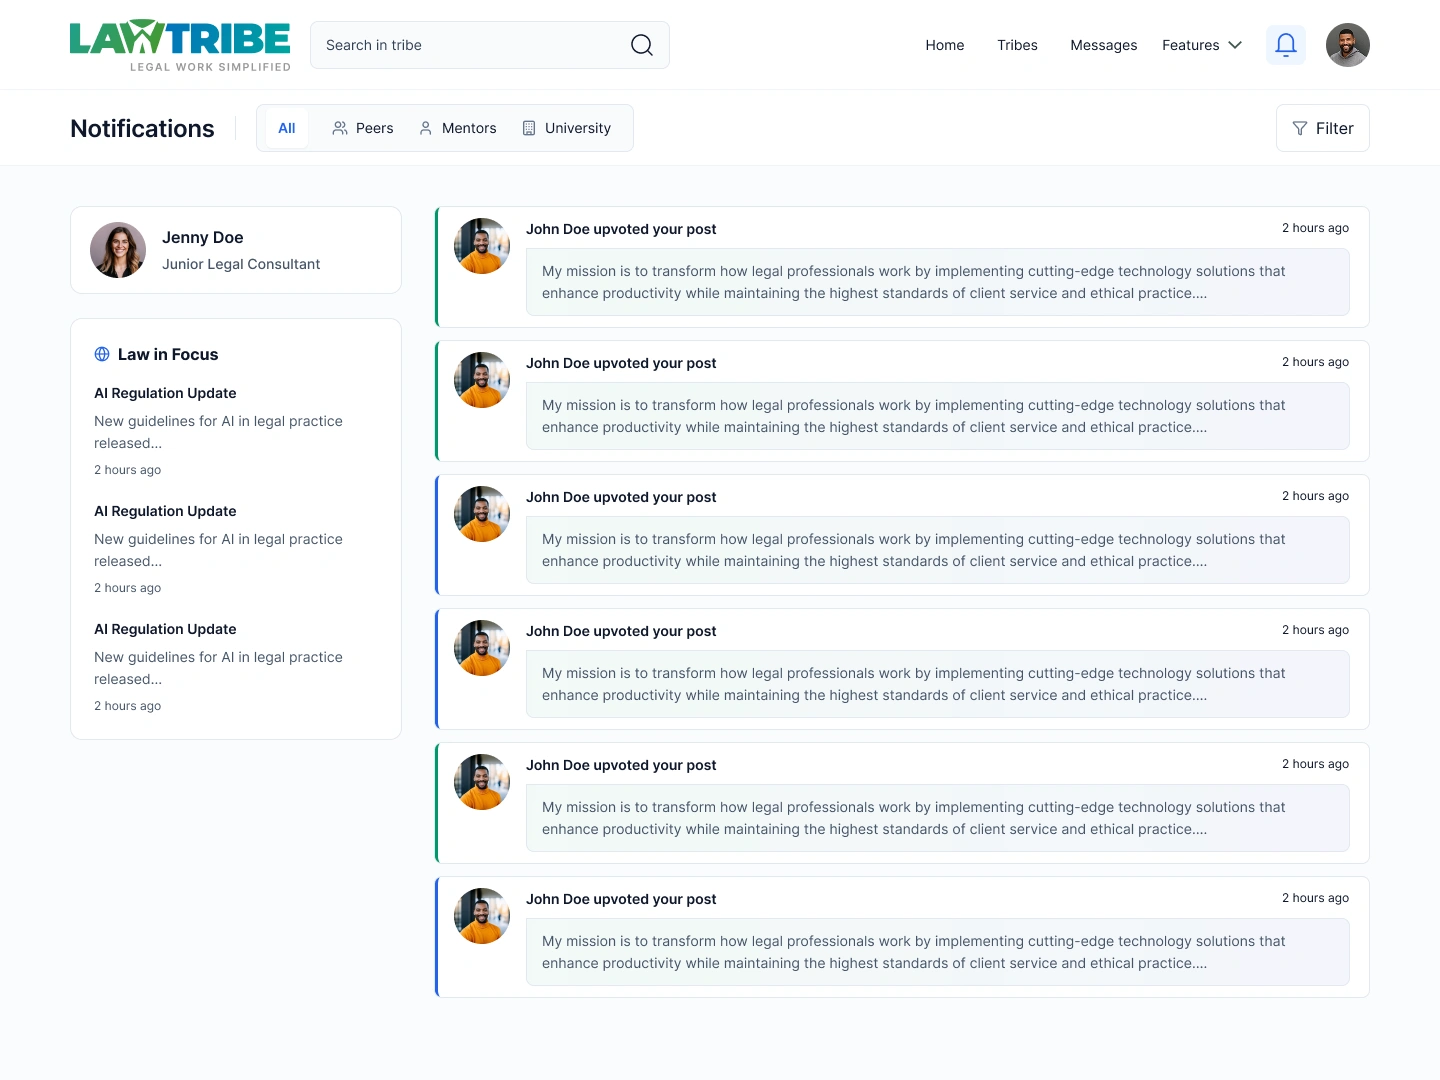This screenshot has height=1080, width=1440.
Task: Click the search magnifier icon
Action: [642, 45]
